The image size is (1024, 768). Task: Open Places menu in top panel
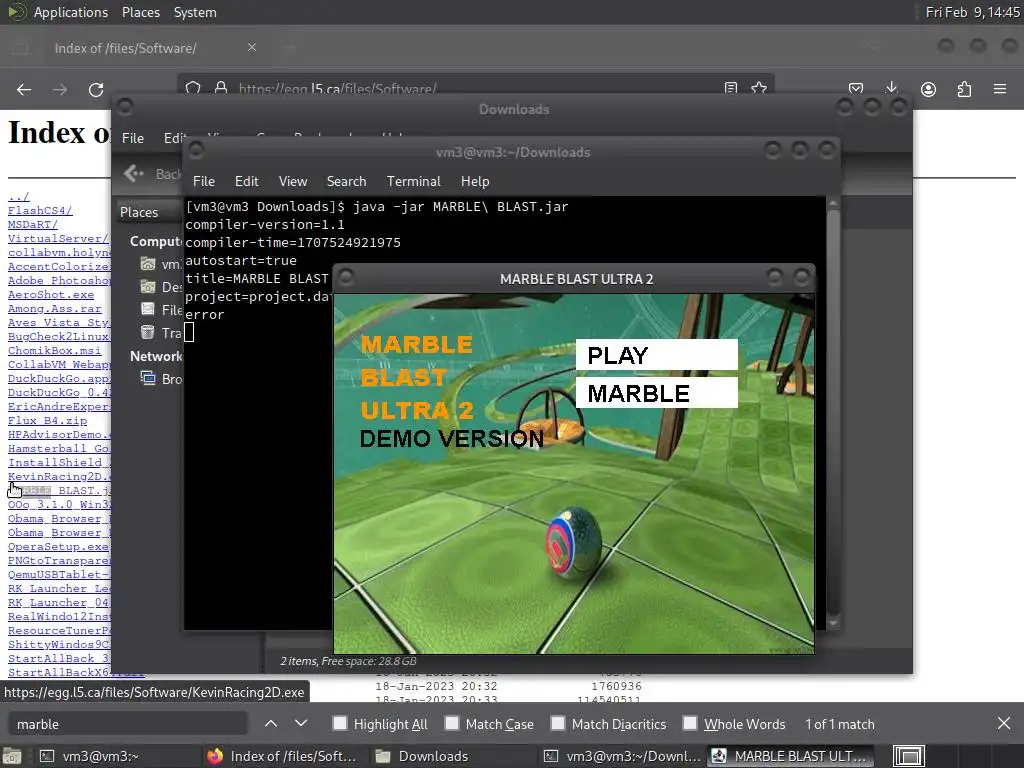(x=140, y=12)
